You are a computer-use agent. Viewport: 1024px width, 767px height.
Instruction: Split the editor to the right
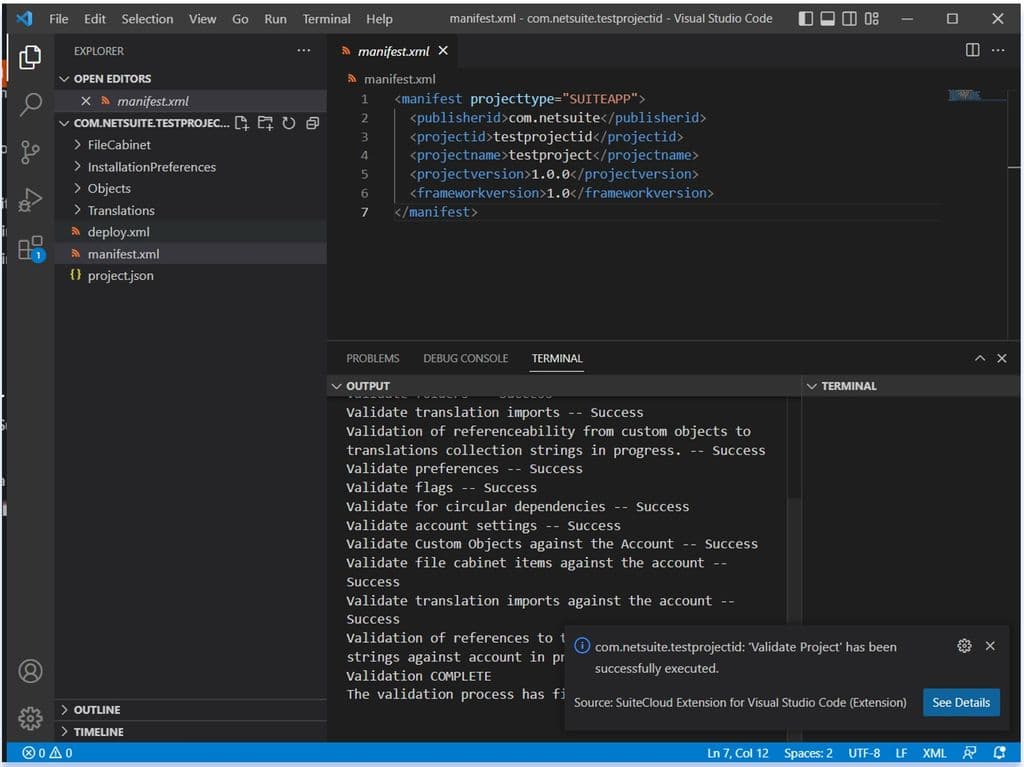(x=972, y=50)
